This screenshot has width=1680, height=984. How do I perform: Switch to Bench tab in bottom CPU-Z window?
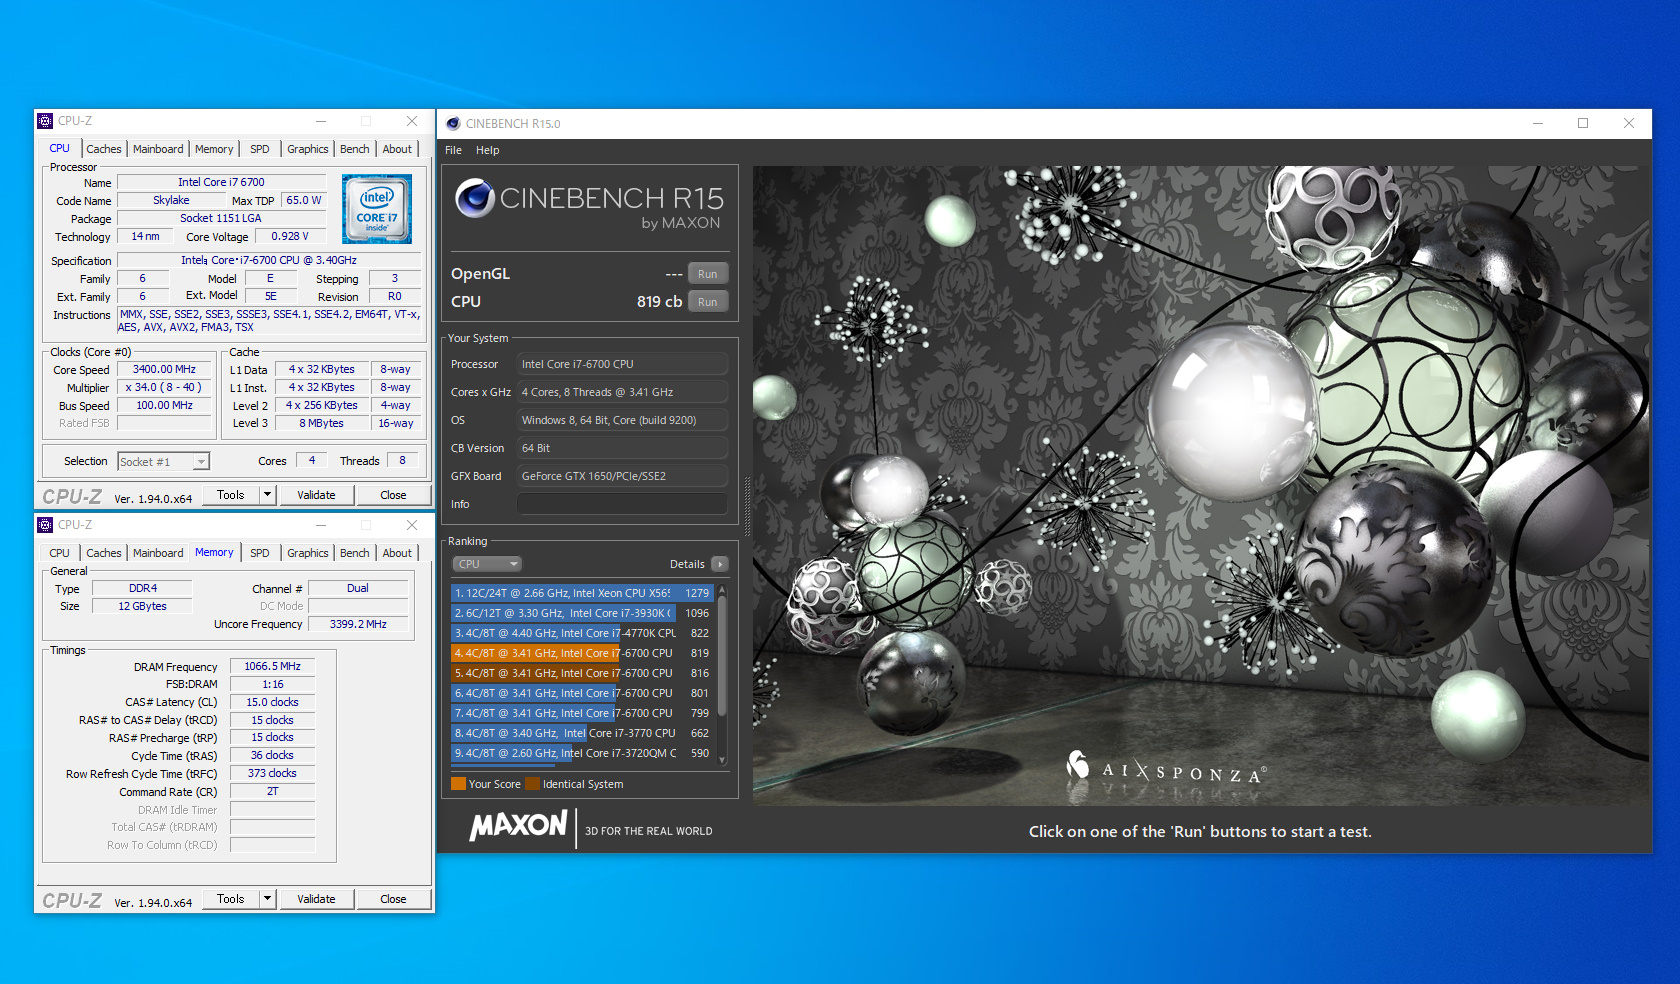pyautogui.click(x=354, y=553)
